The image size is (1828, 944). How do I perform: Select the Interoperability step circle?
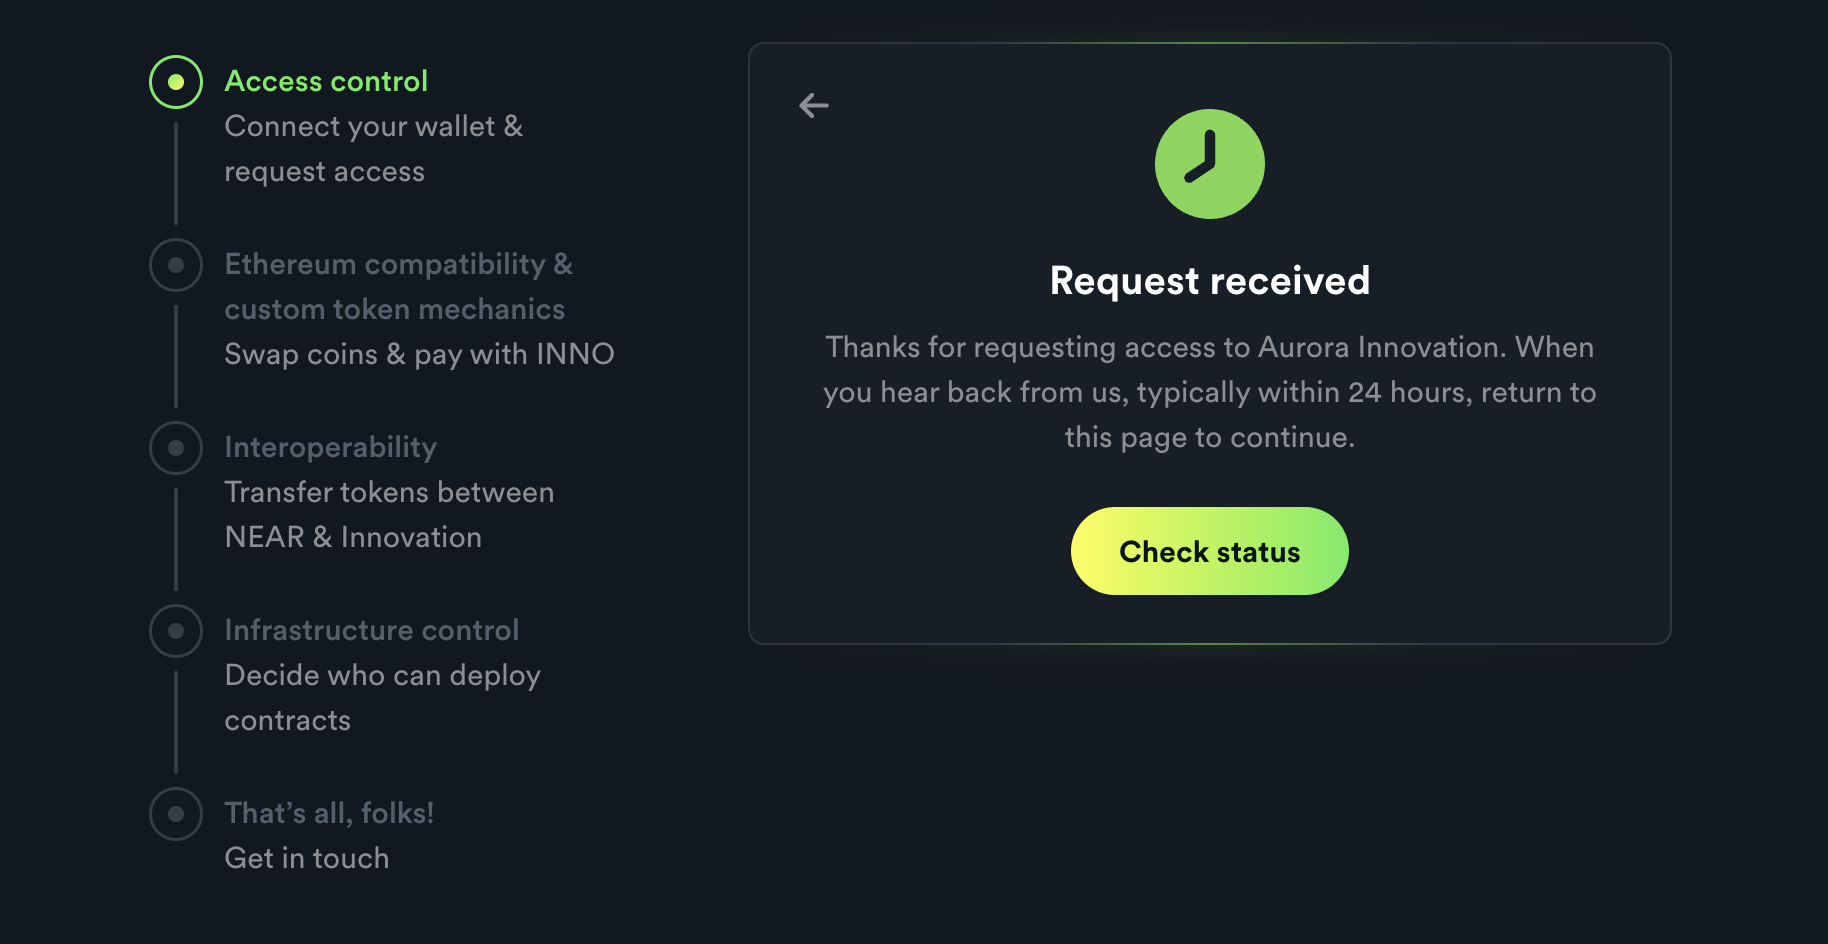coord(176,448)
